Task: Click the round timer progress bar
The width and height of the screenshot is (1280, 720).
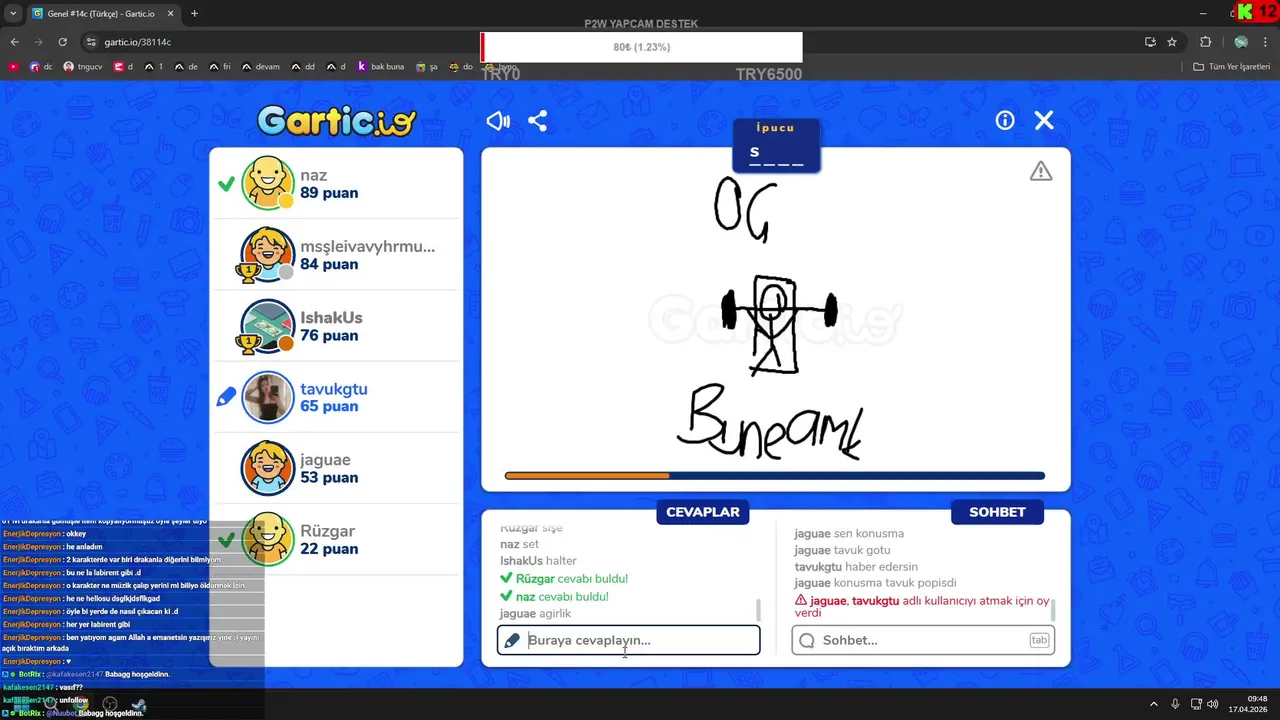Action: coord(775,476)
